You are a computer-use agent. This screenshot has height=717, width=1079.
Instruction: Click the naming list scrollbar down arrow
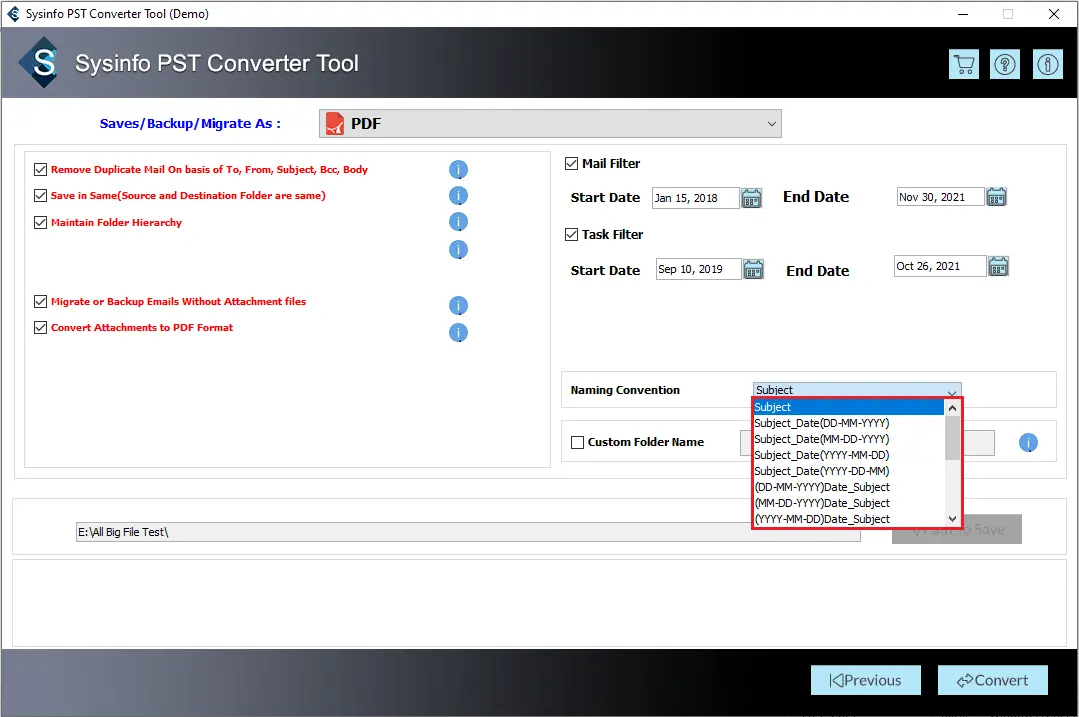(953, 519)
